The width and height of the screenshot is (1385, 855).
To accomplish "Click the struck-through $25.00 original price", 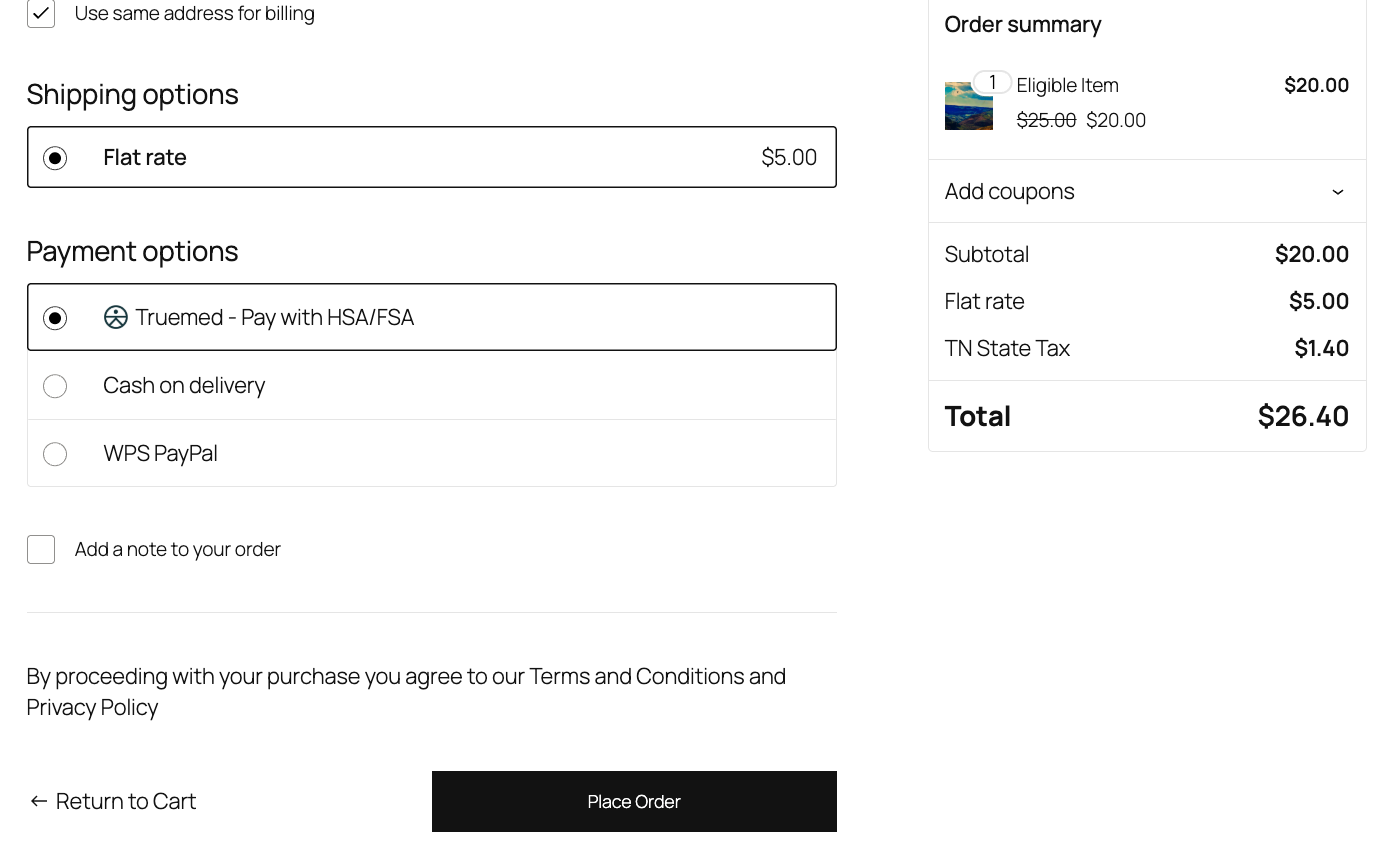I will 1046,120.
